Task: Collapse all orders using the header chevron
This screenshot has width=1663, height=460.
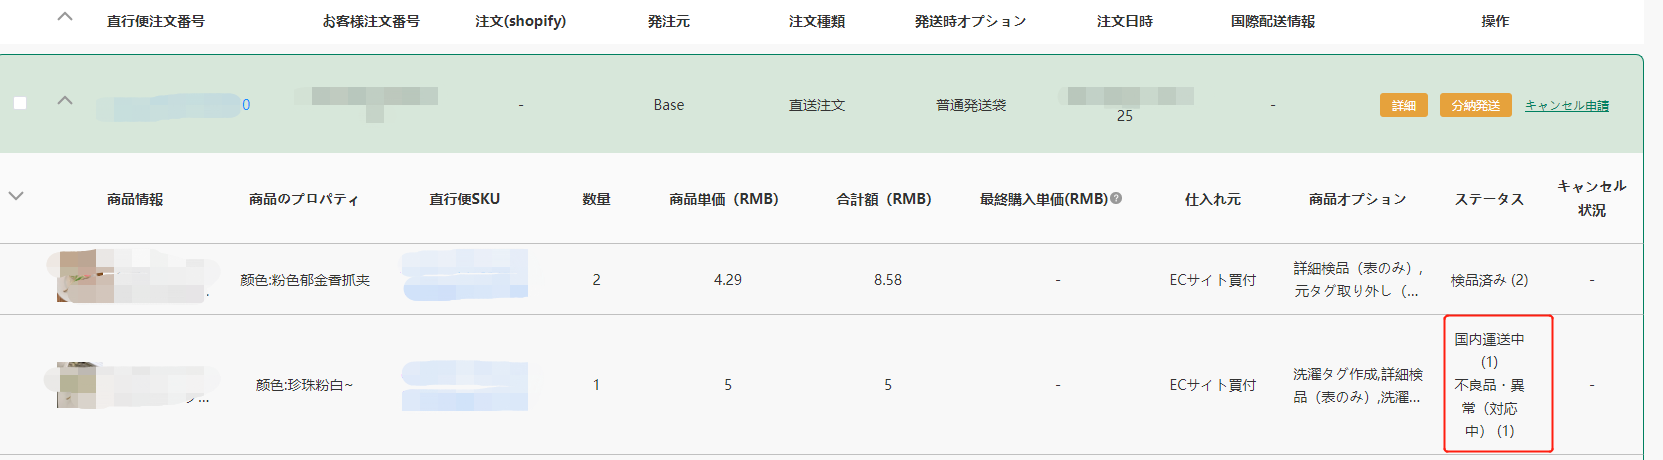Action: tap(65, 17)
